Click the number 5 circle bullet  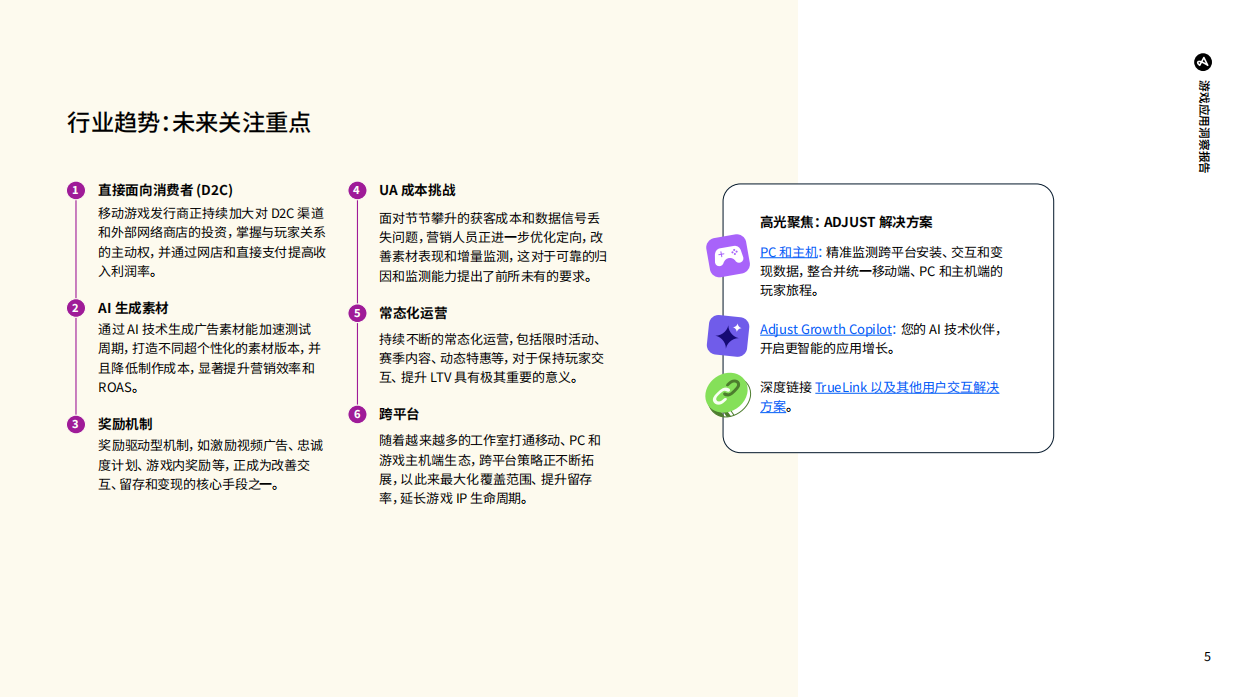click(x=357, y=313)
